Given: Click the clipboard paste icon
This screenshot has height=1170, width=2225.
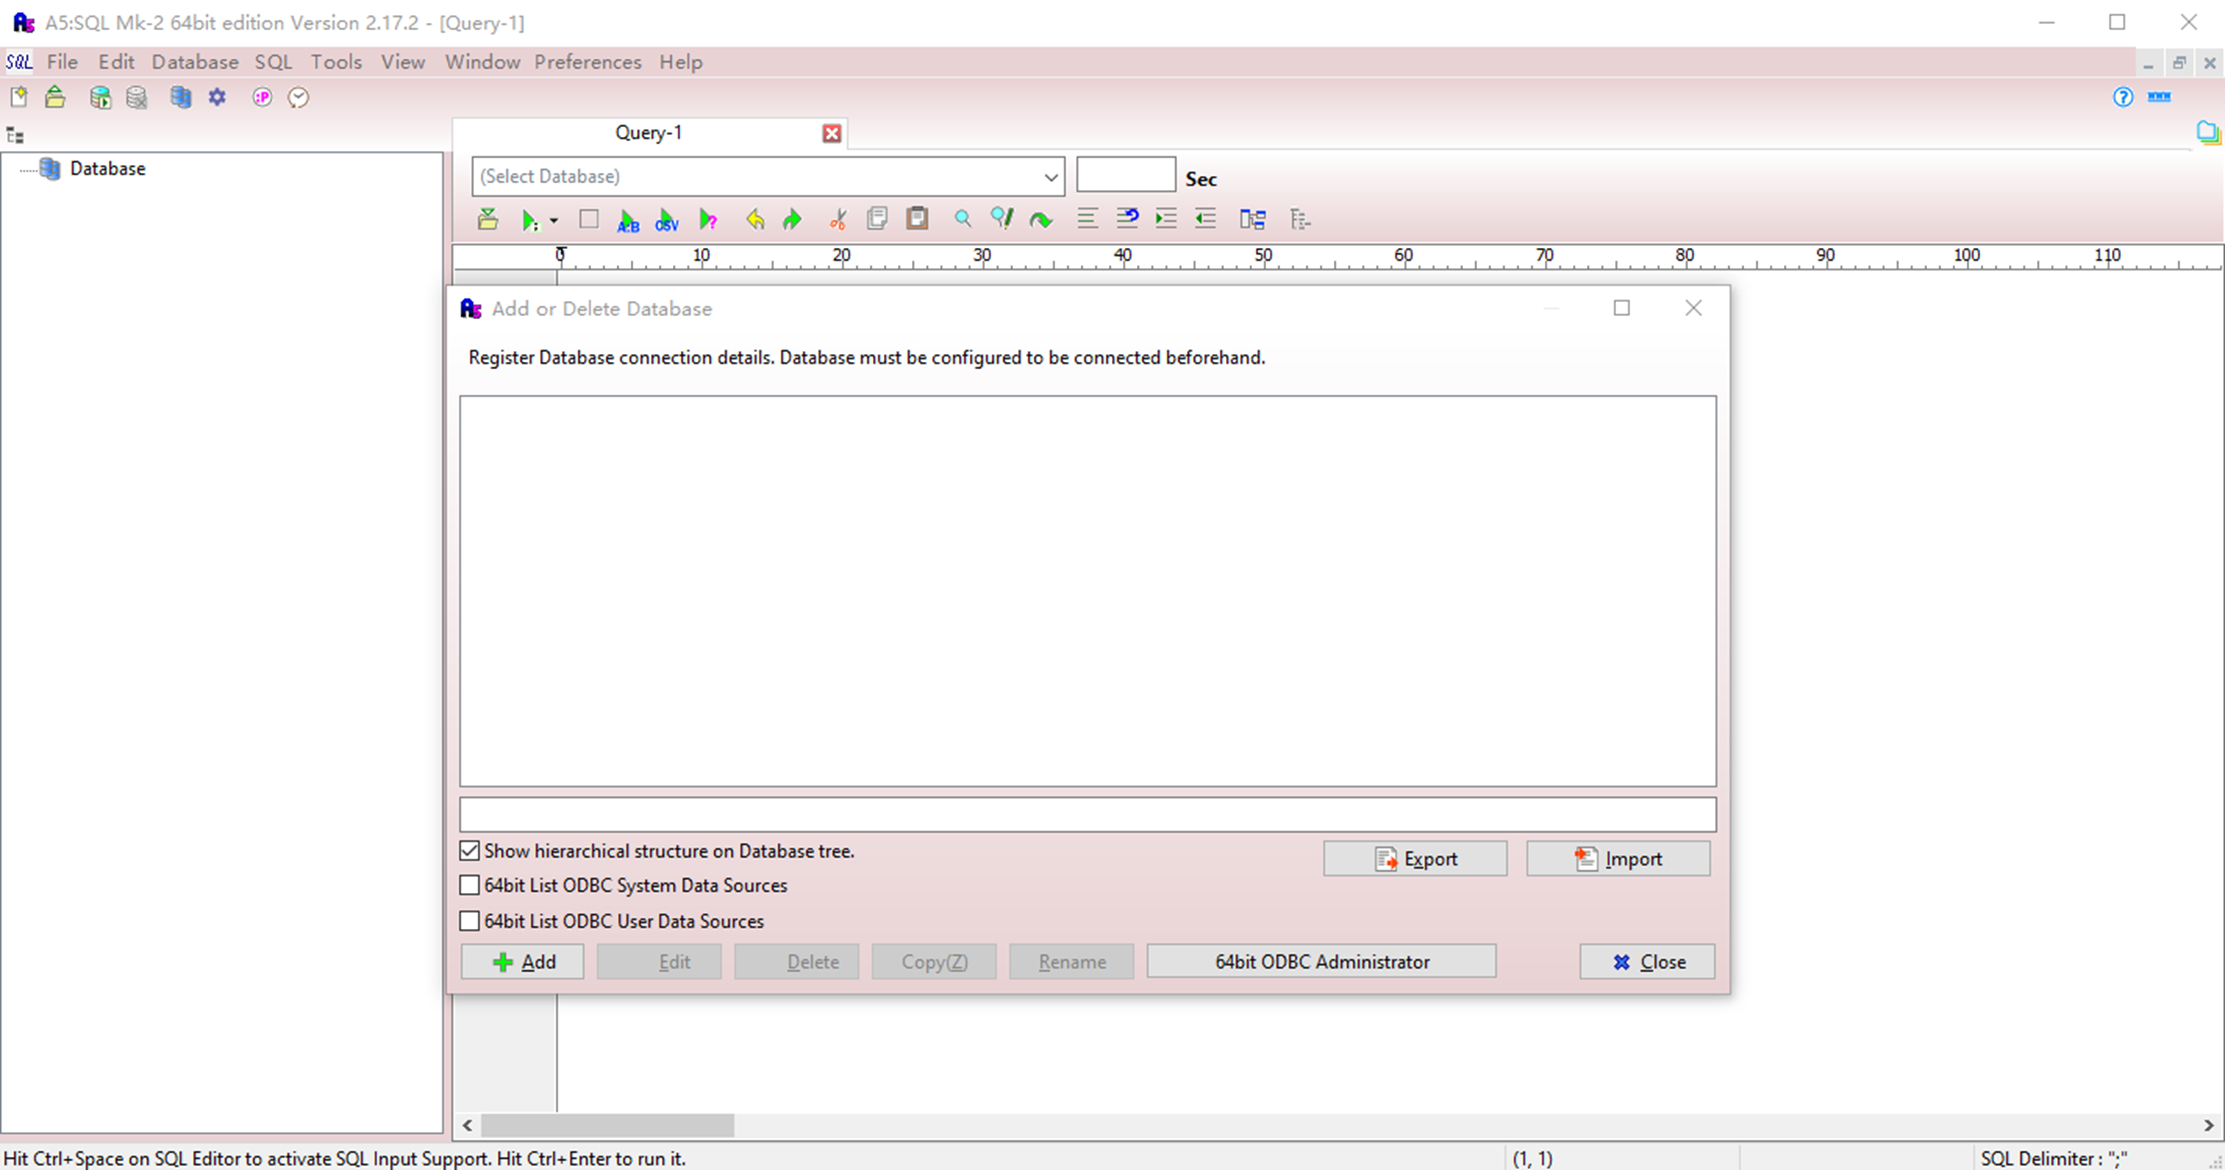Looking at the screenshot, I should point(917,219).
